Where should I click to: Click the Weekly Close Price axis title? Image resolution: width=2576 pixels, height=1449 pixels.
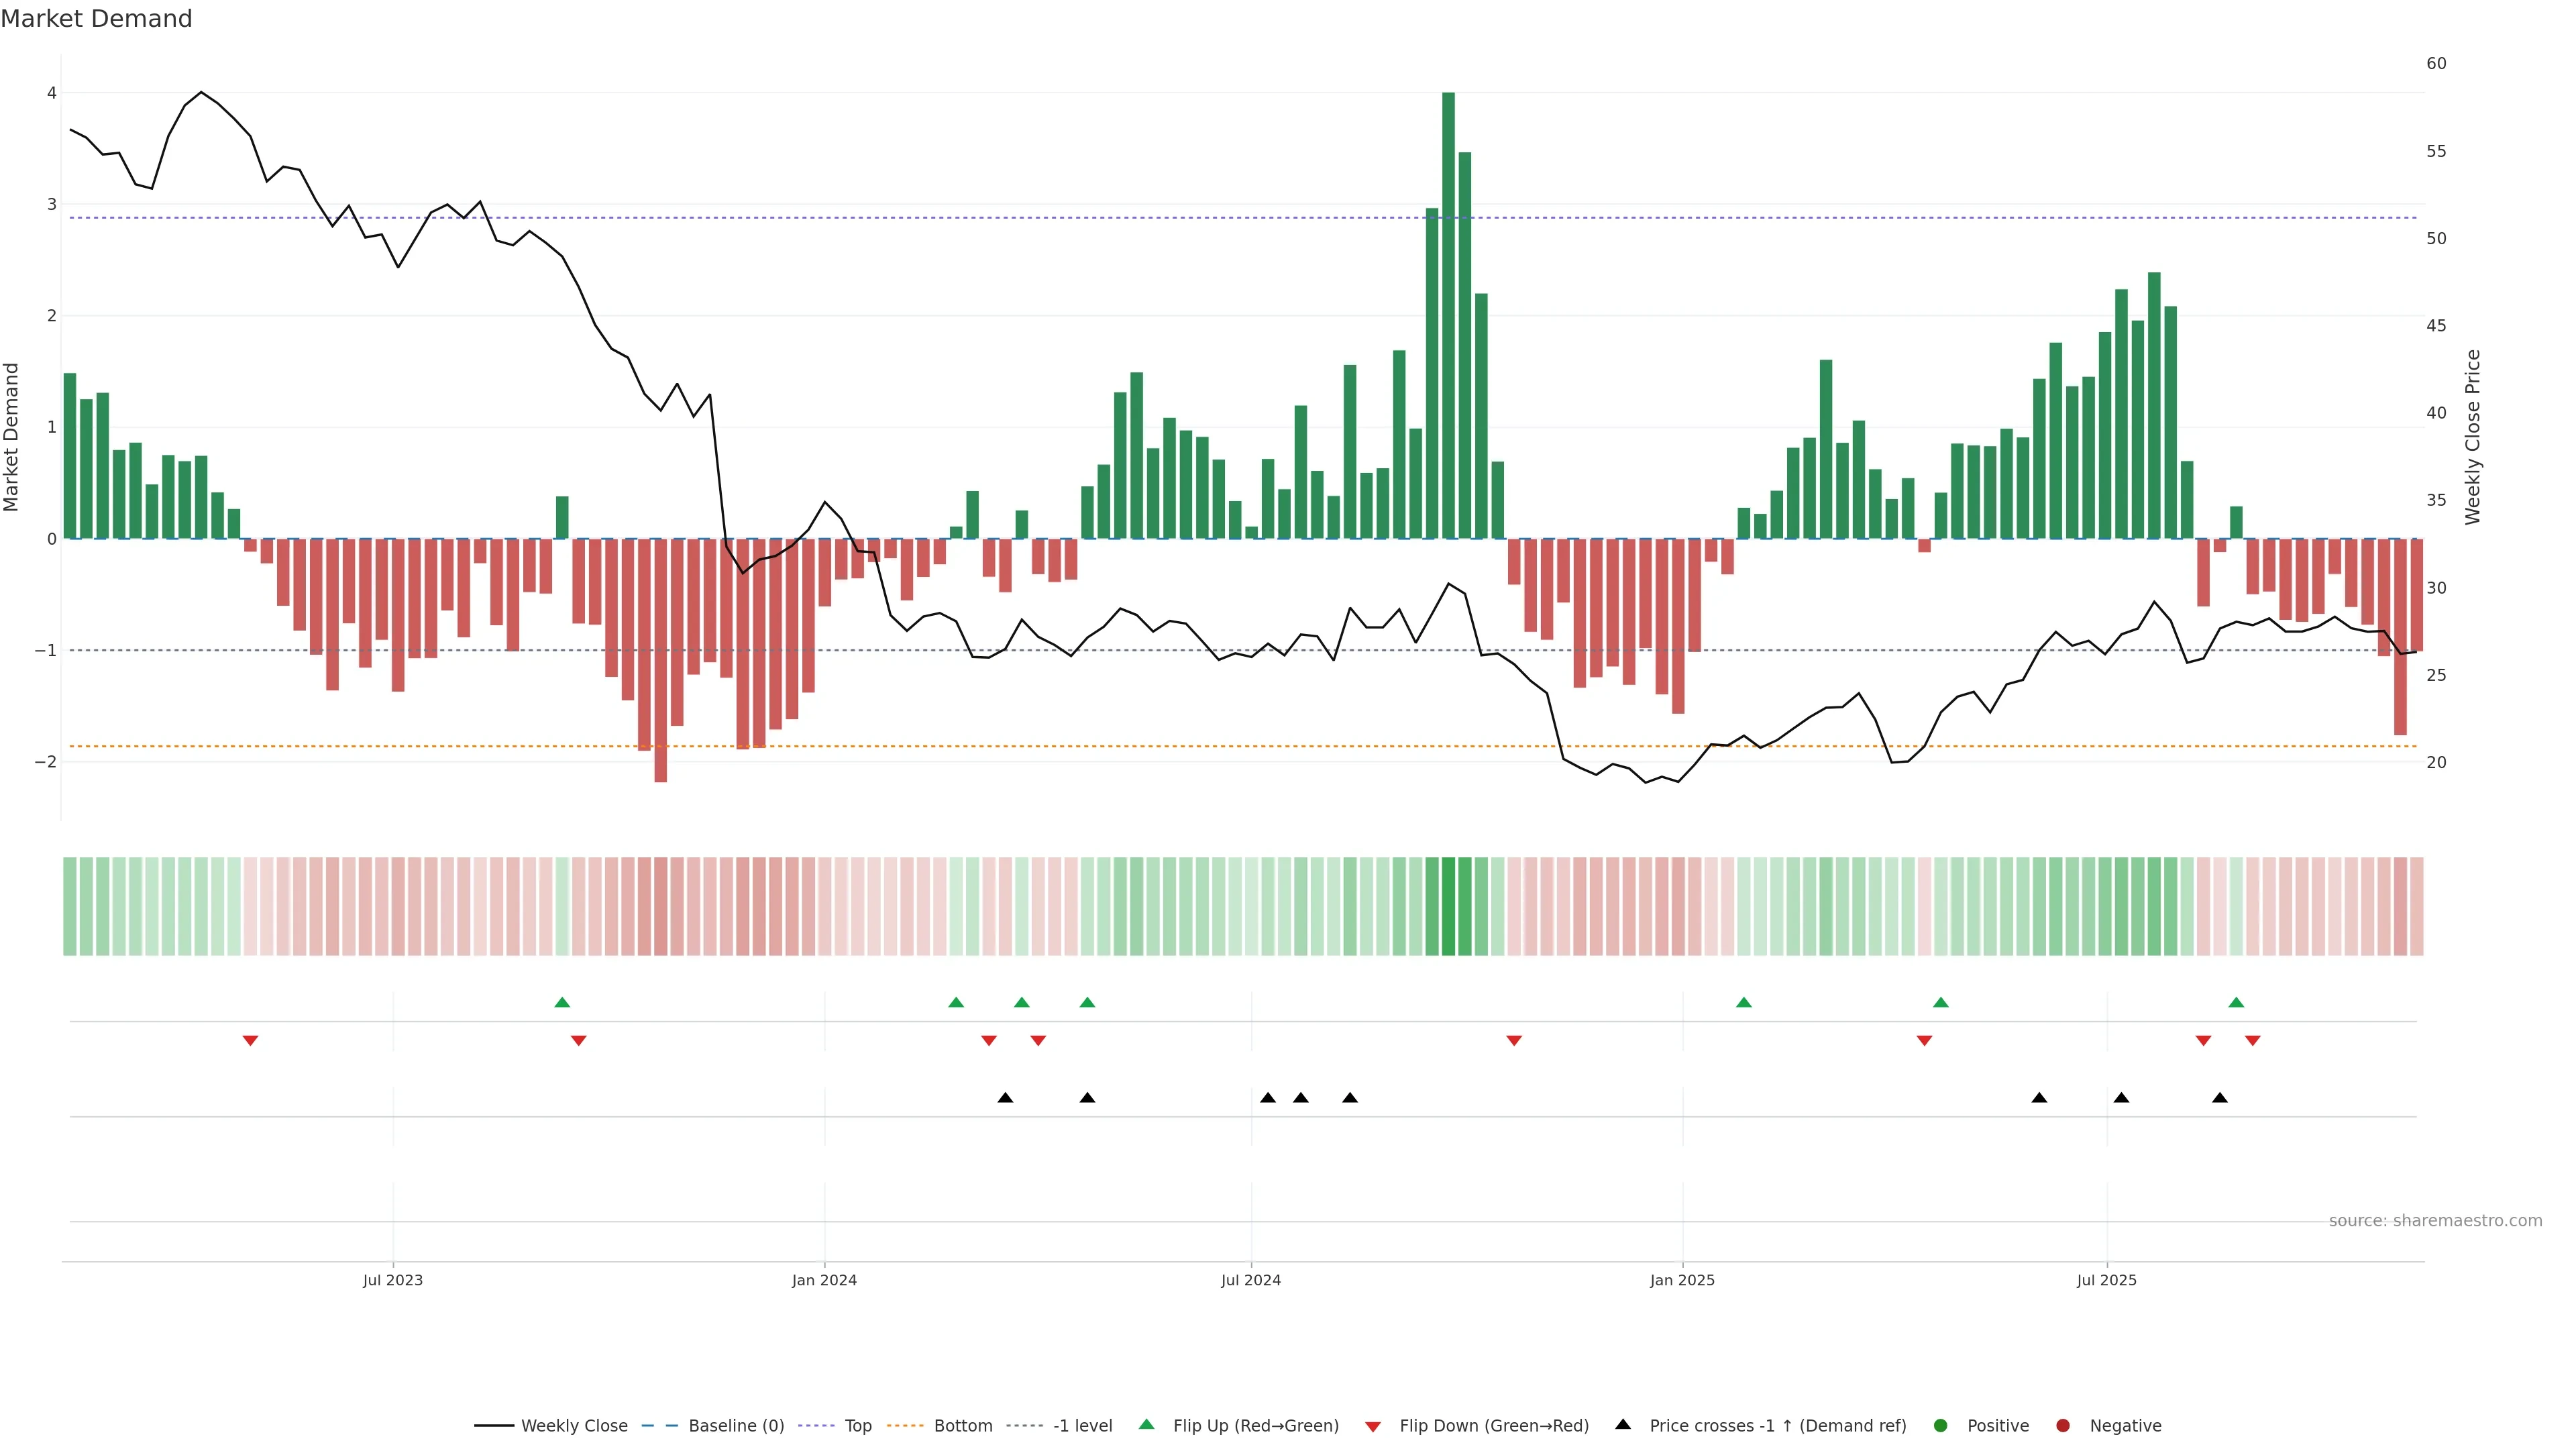pyautogui.click(x=2473, y=437)
